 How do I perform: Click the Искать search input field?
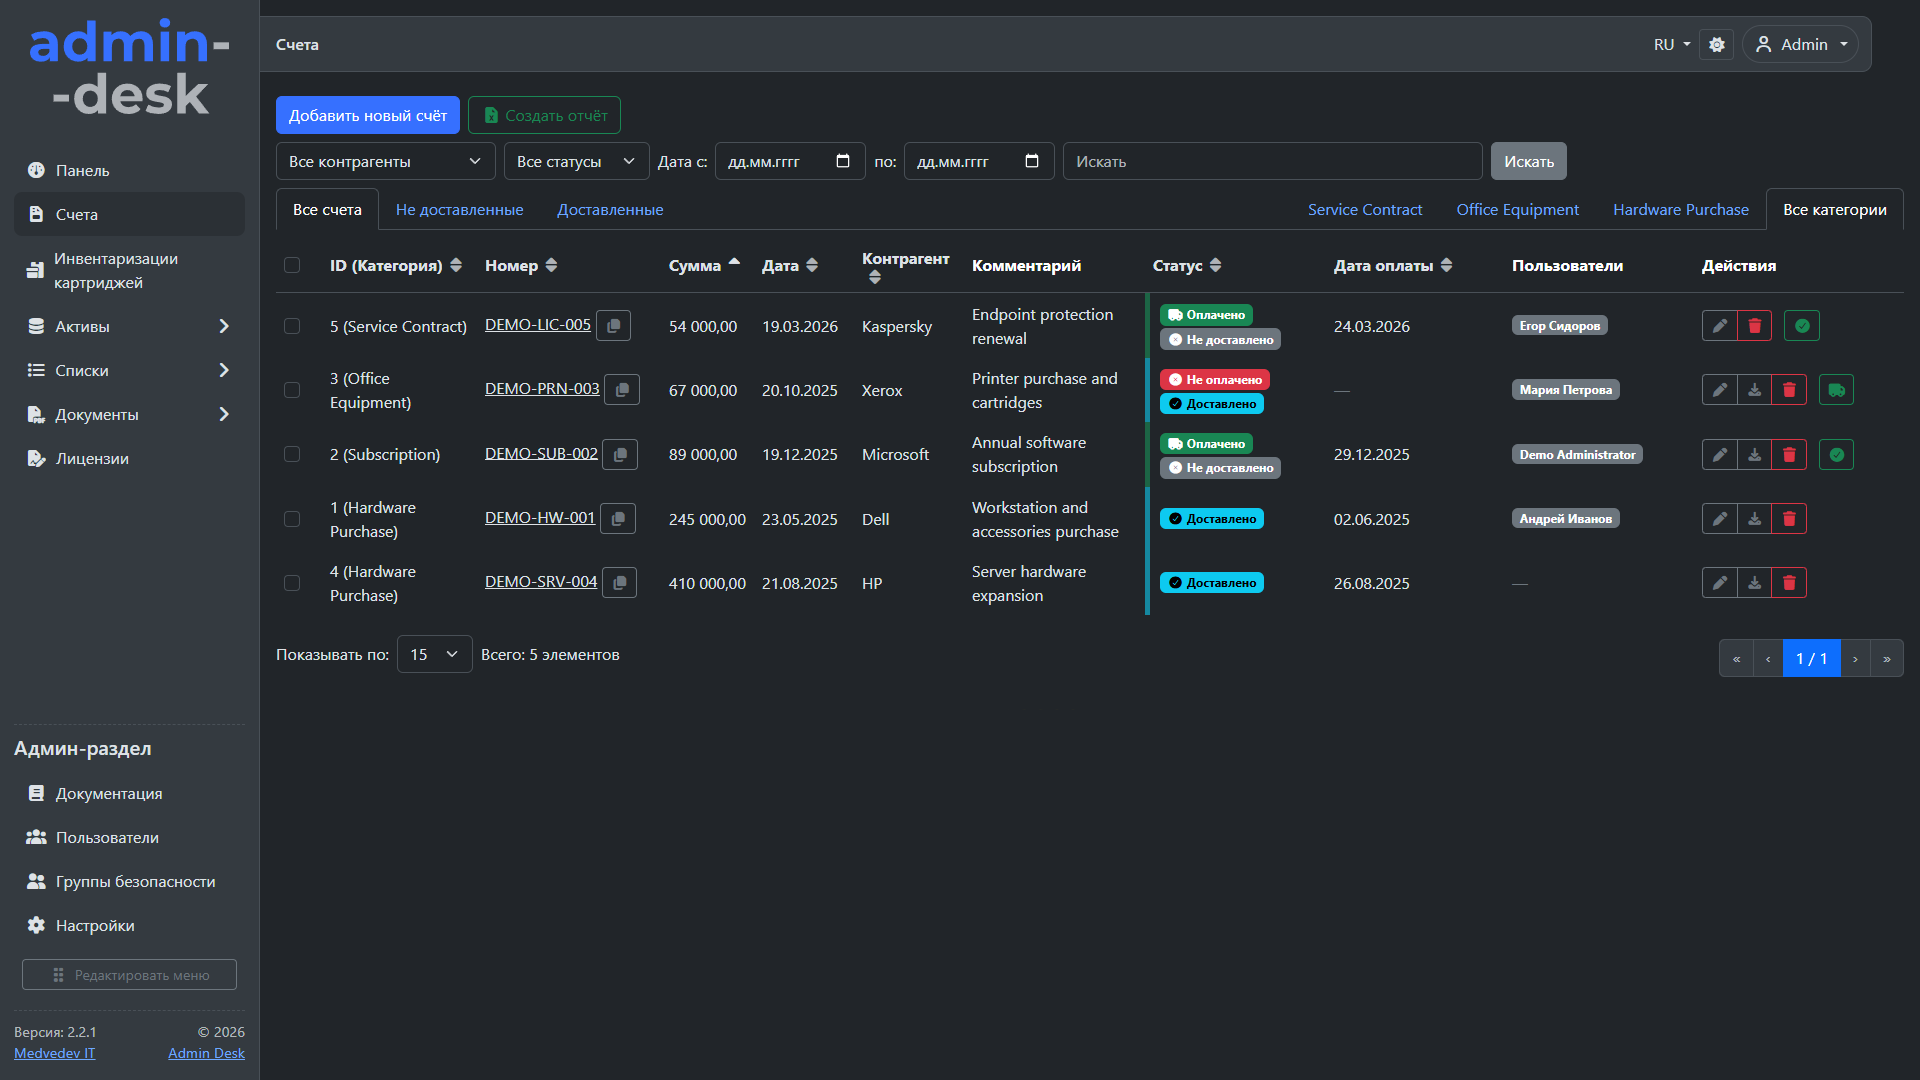[x=1271, y=162]
